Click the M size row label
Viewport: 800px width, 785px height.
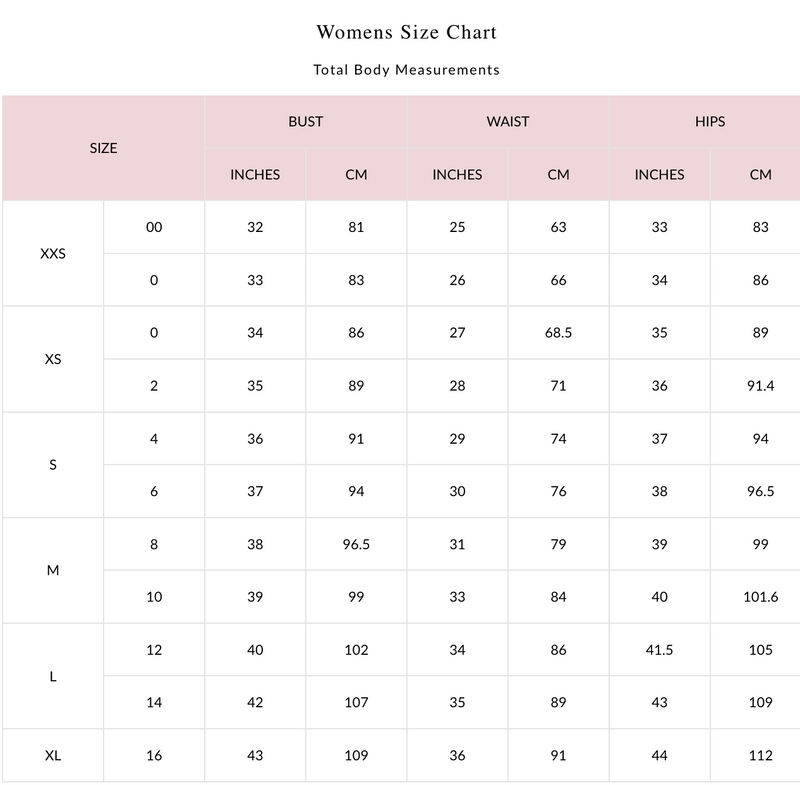tap(53, 570)
